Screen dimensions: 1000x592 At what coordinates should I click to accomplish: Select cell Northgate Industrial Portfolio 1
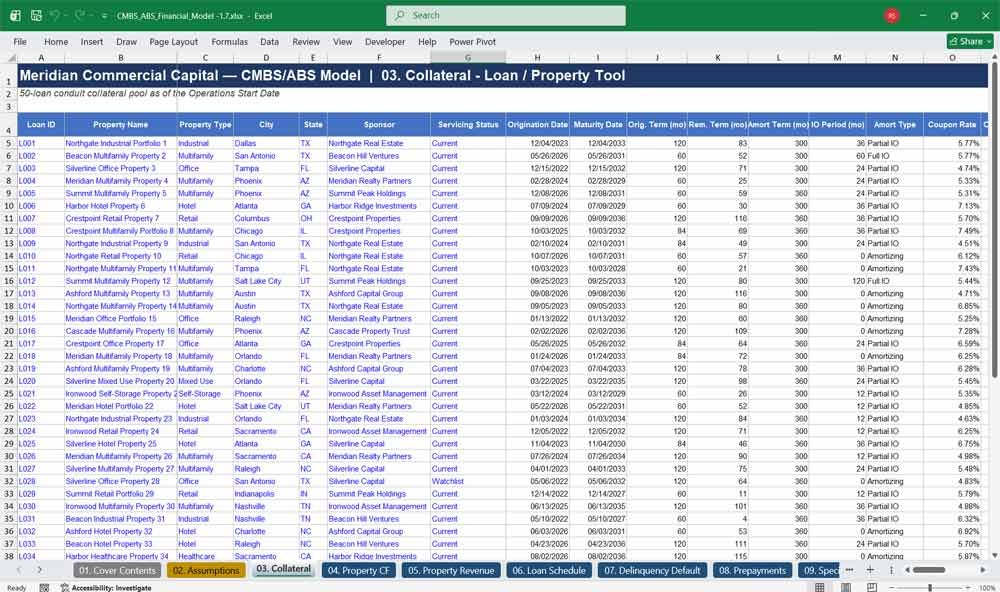[x=121, y=144]
